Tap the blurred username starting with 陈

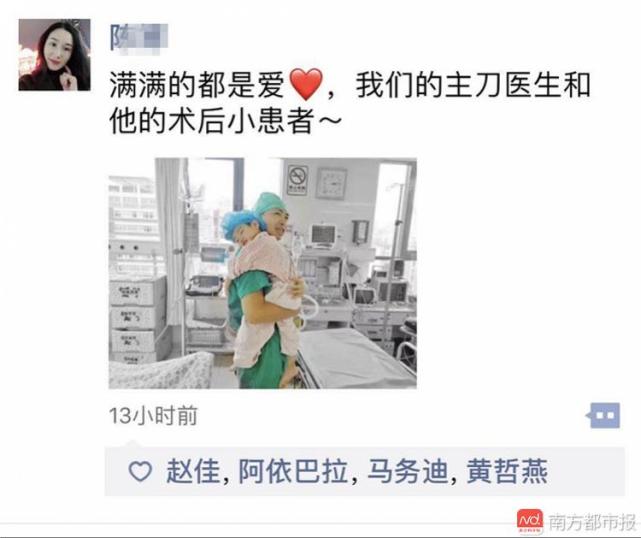[x=139, y=37]
